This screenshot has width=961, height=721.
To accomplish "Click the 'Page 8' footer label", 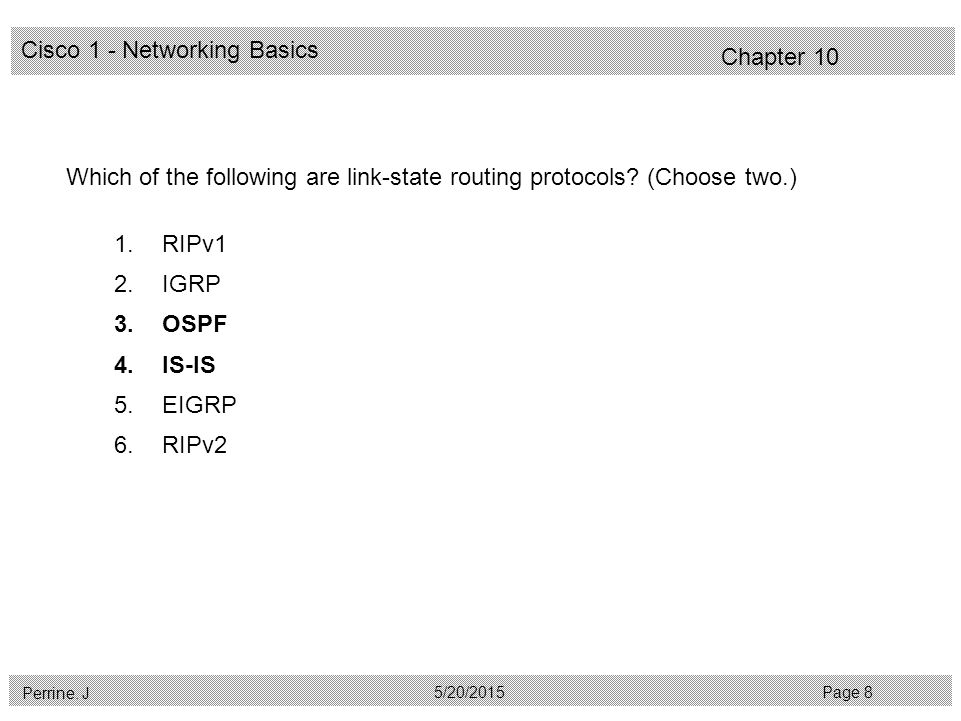I will pyautogui.click(x=847, y=692).
